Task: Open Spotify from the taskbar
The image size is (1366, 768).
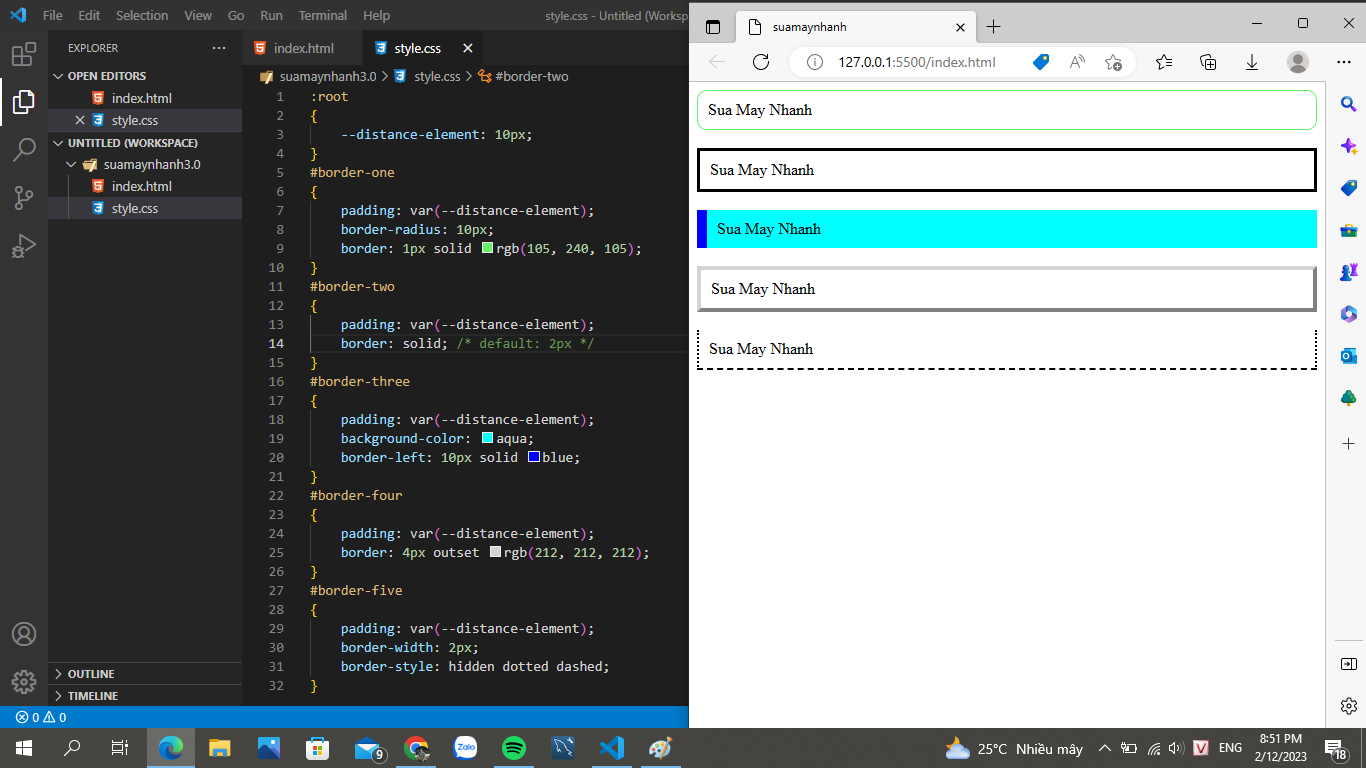Action: click(x=514, y=748)
